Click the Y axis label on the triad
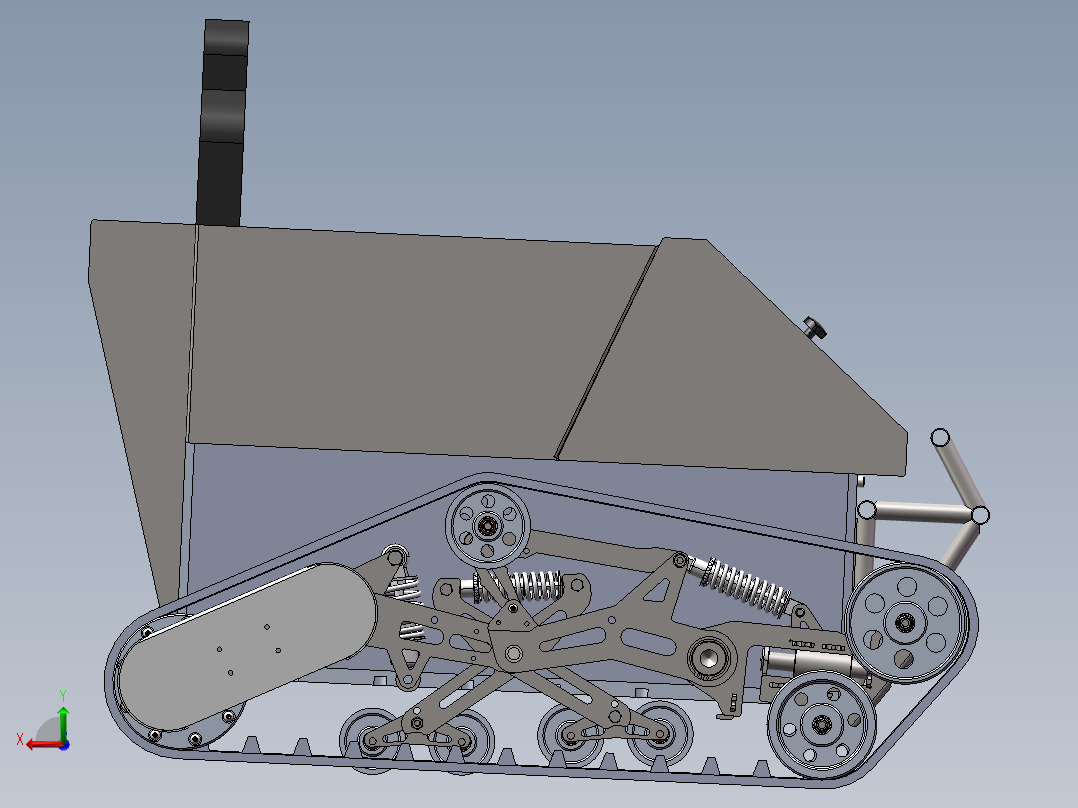The width and height of the screenshot is (1078, 808). tap(64, 693)
